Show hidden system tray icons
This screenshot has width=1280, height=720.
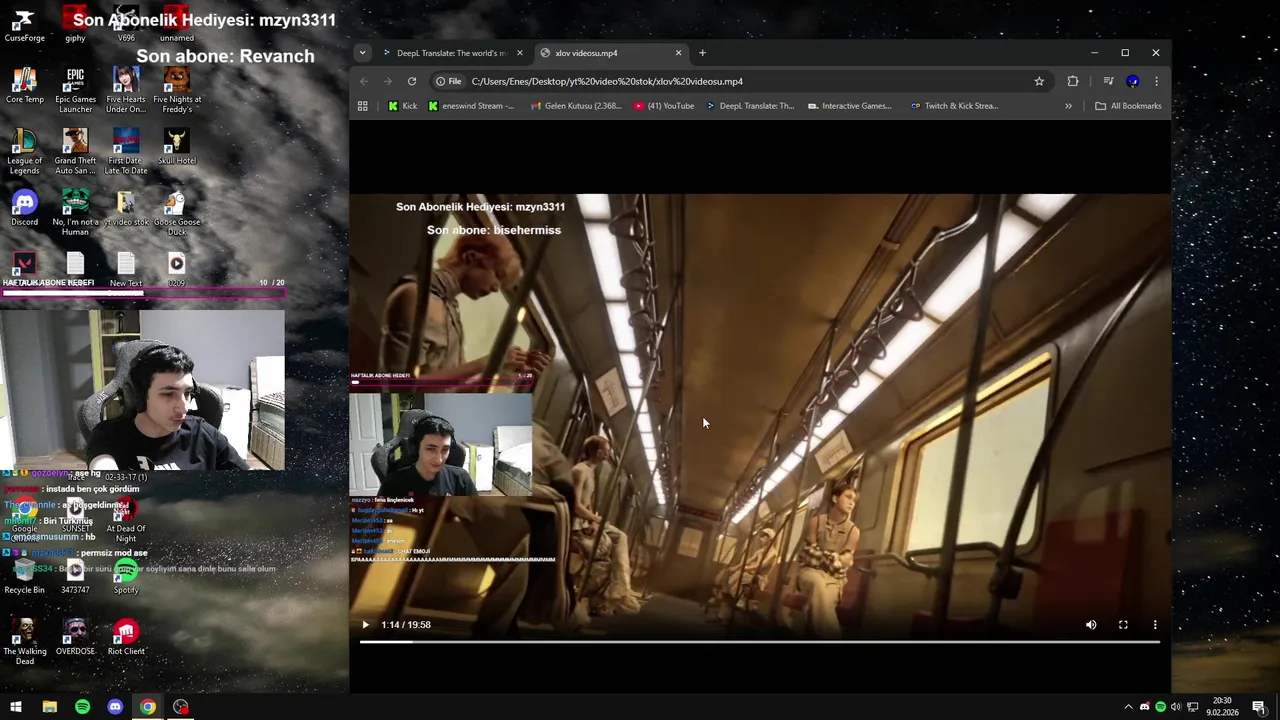[x=1129, y=707]
